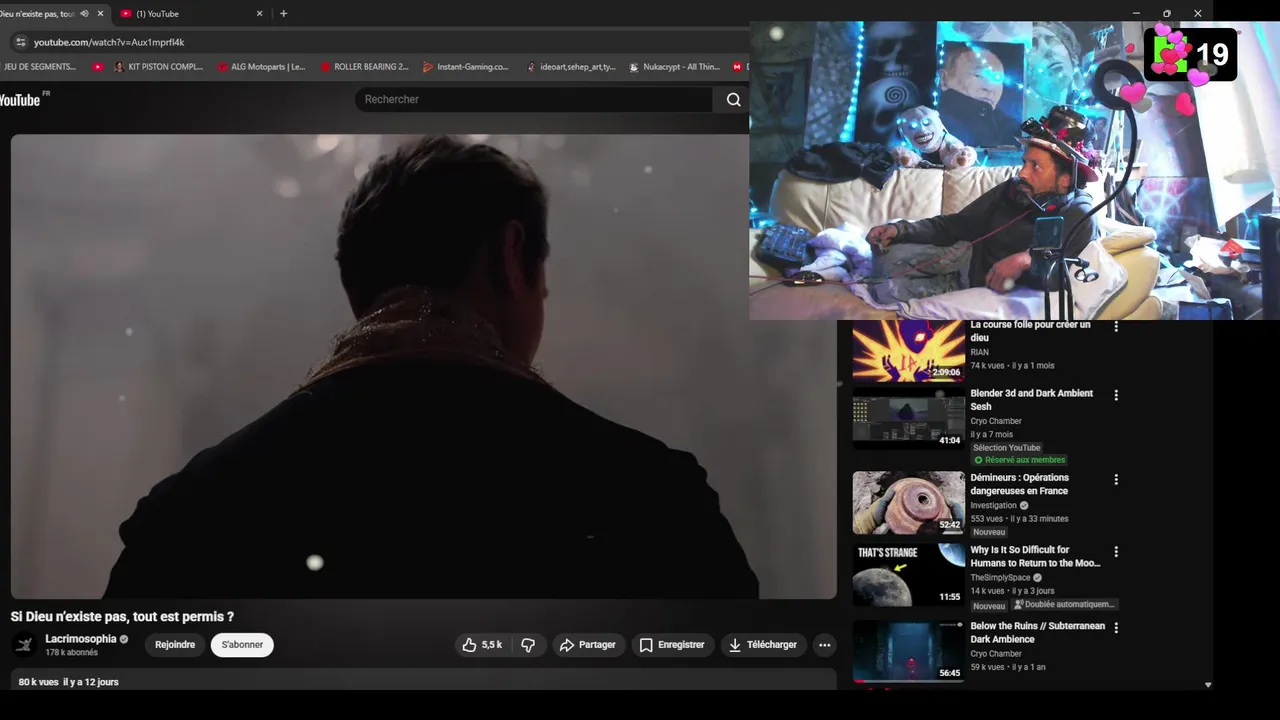Click the Investigation channel name
This screenshot has width=1280, height=720.
993,506
